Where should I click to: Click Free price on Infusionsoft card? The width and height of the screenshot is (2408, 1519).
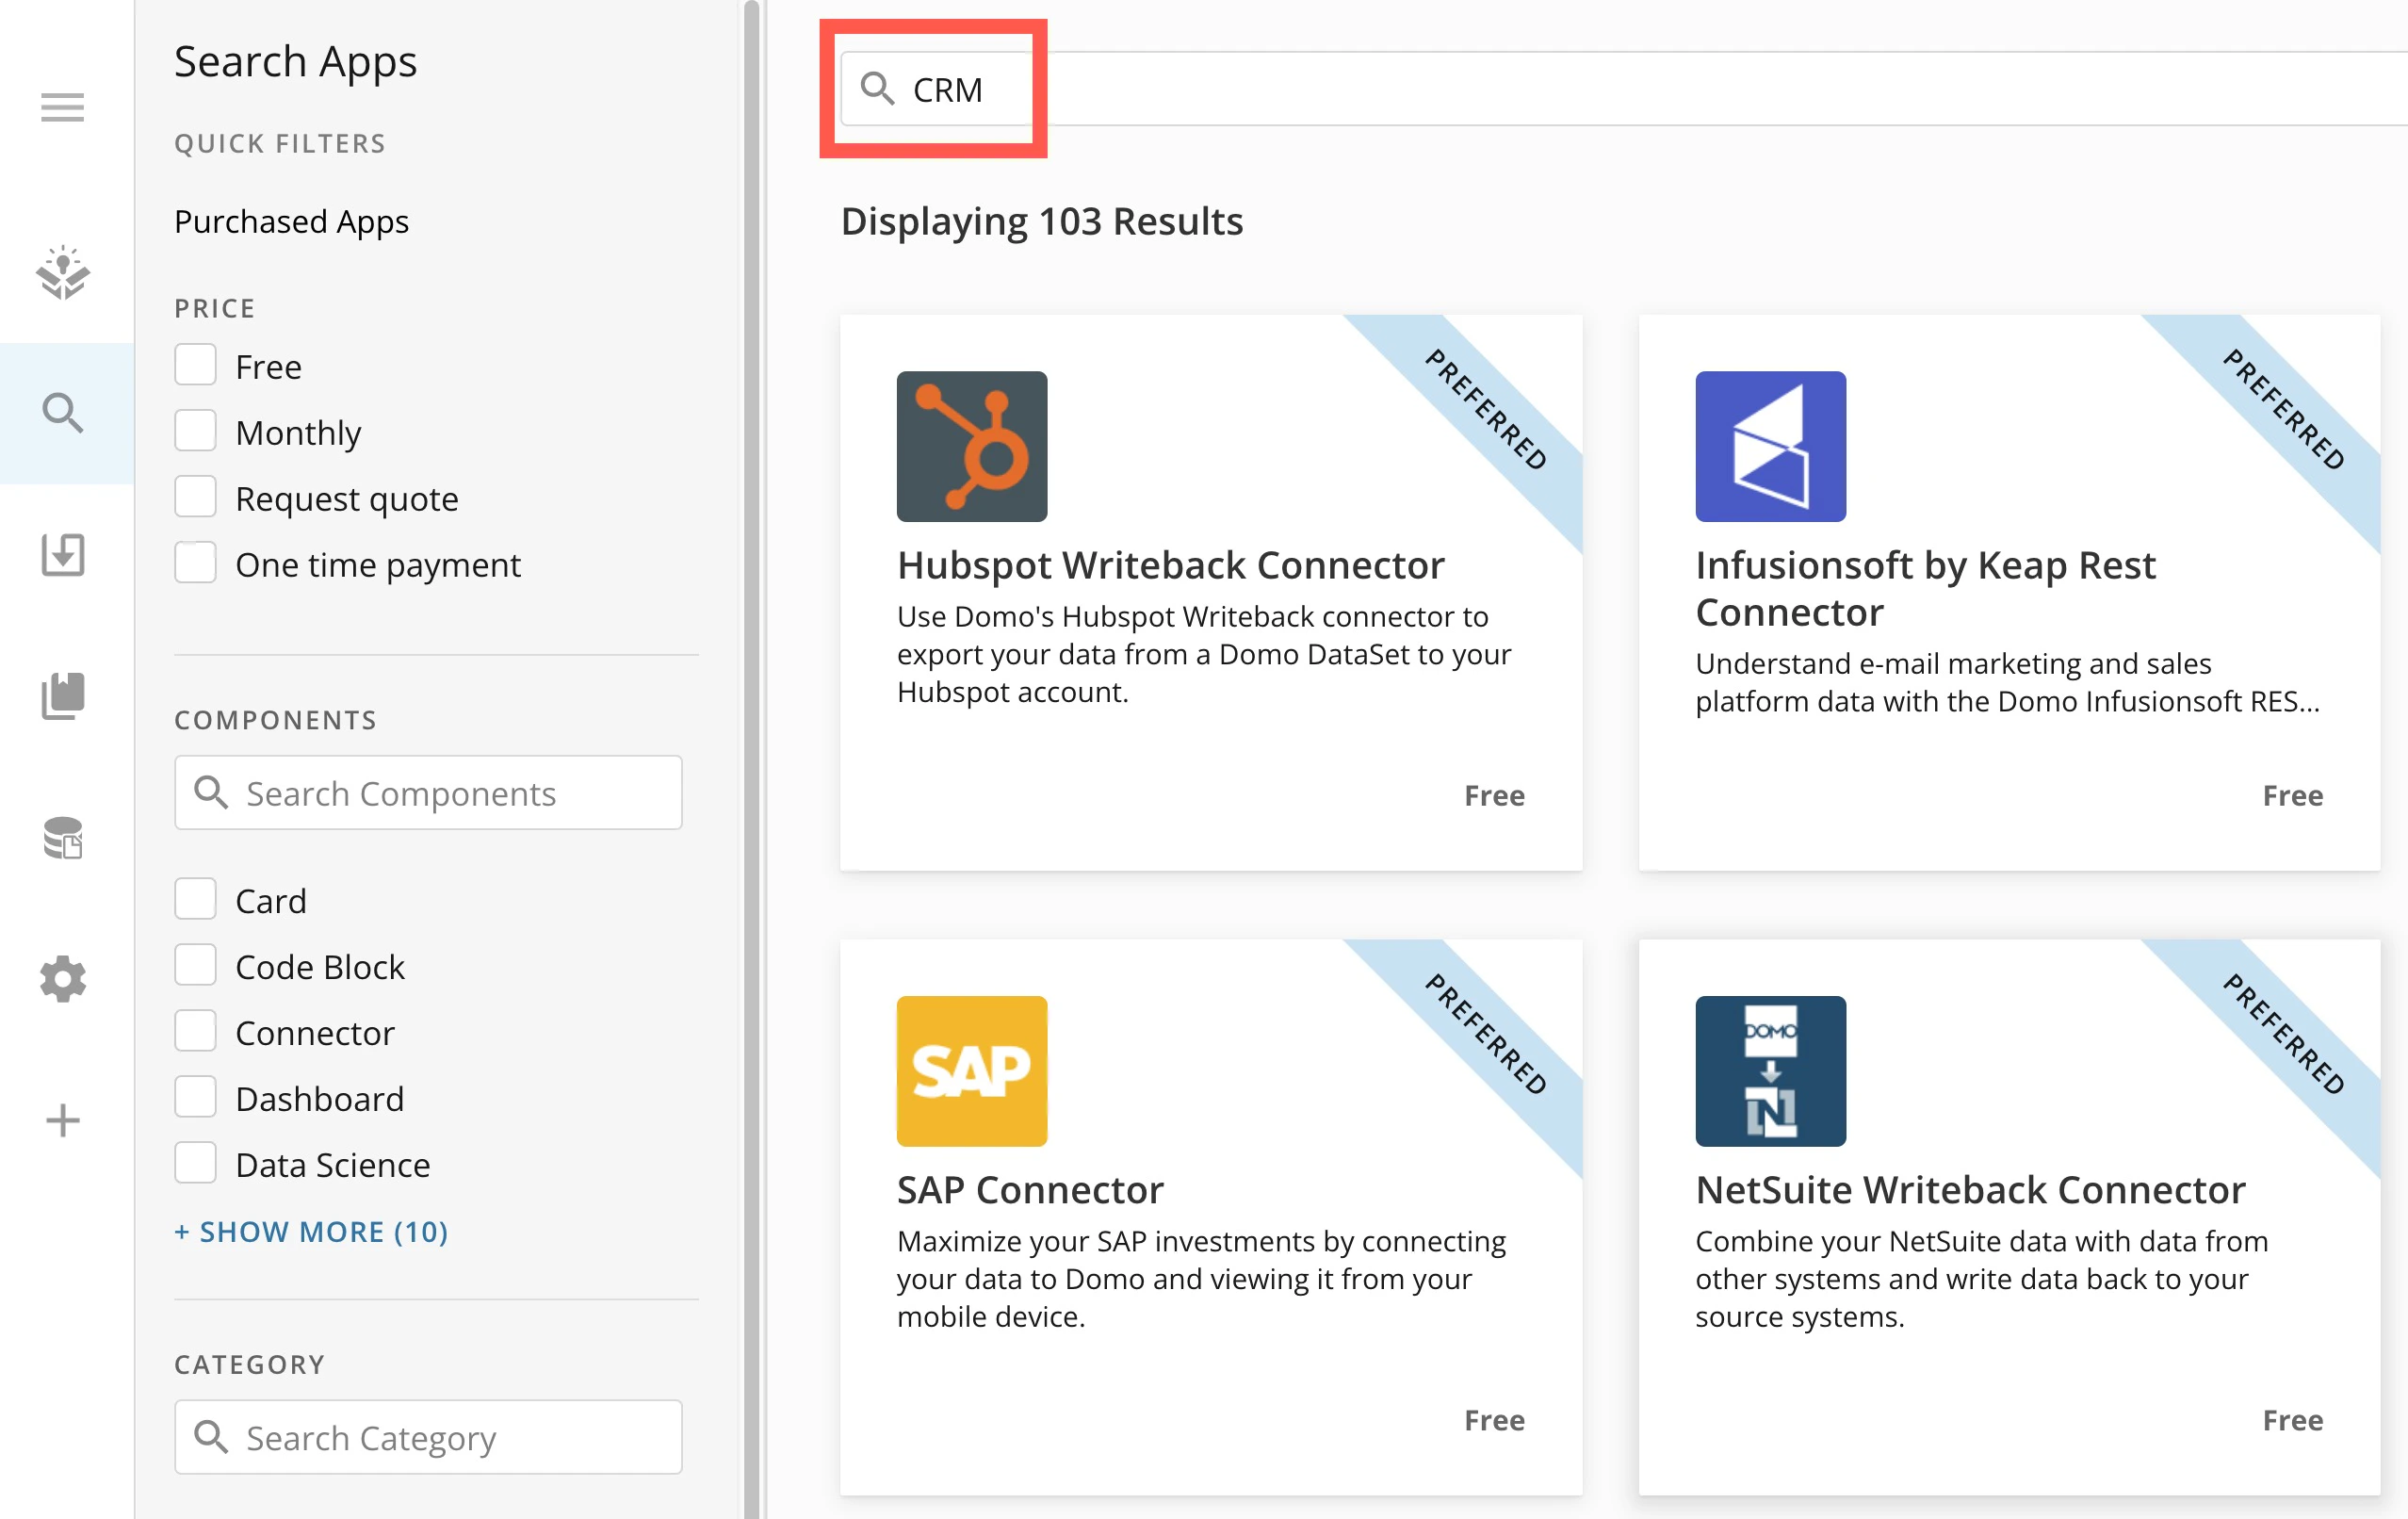pos(2292,796)
